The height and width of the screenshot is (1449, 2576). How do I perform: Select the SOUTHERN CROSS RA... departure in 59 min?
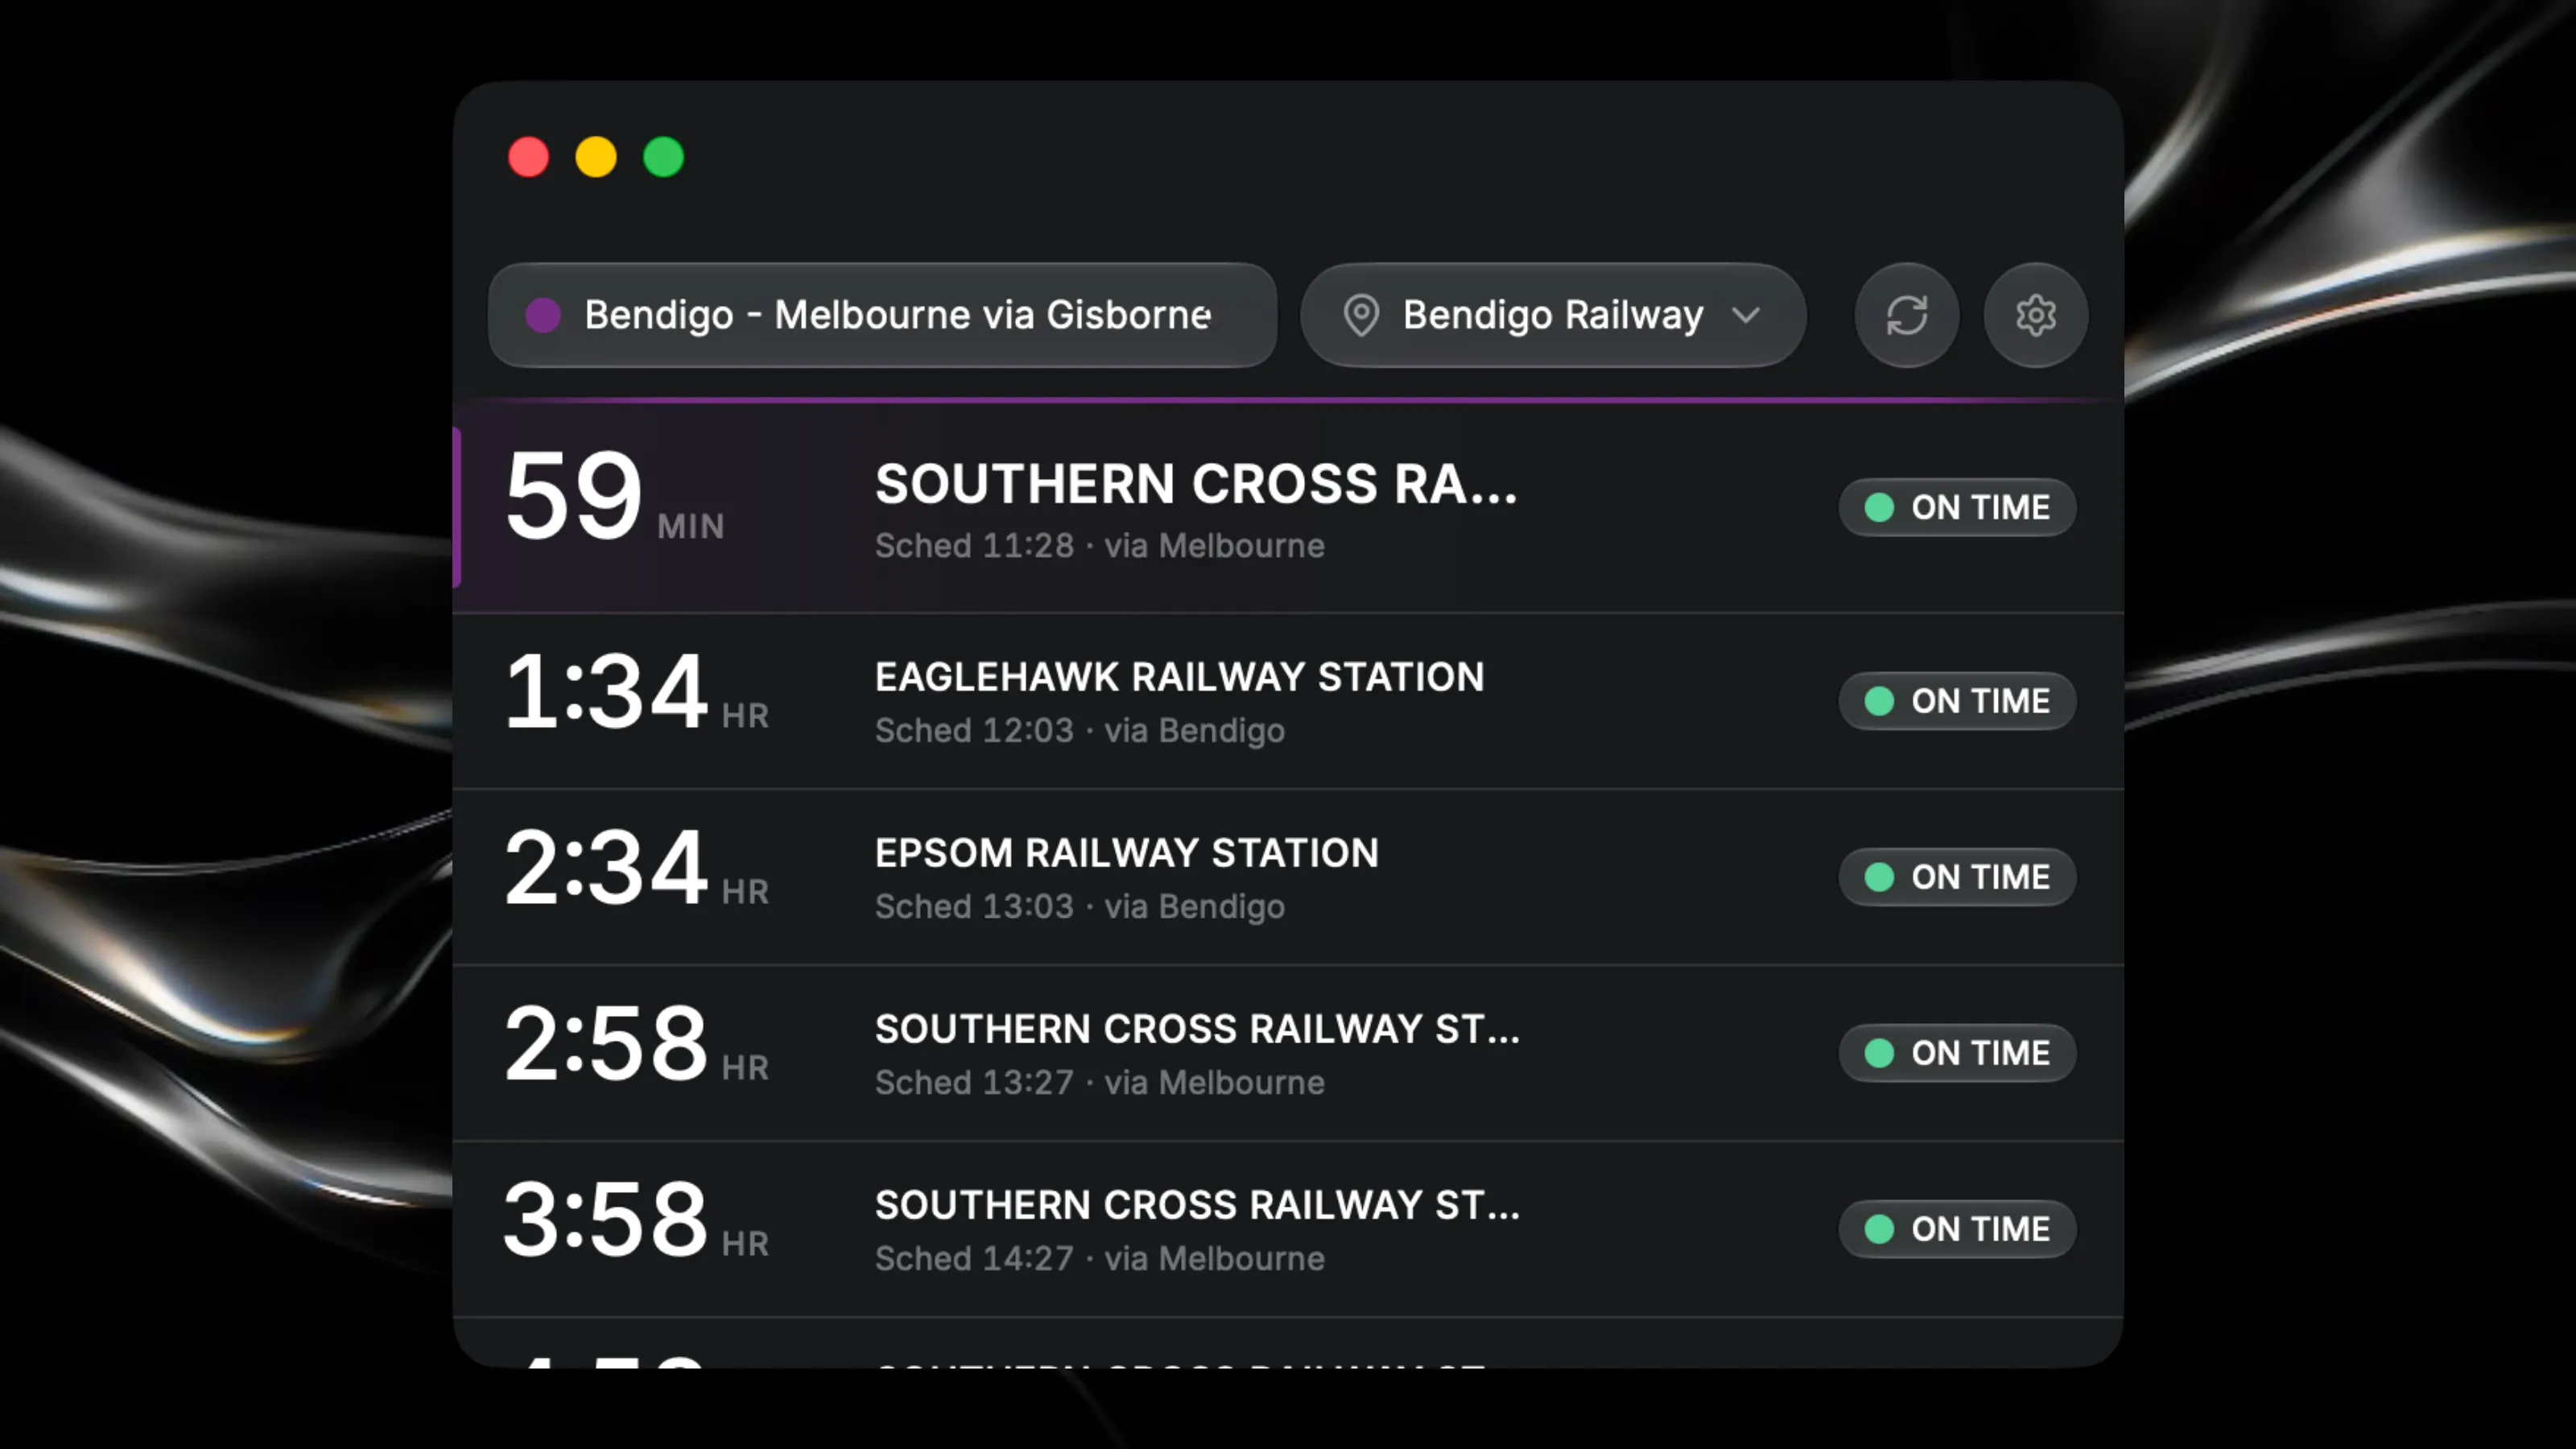click(1288, 507)
